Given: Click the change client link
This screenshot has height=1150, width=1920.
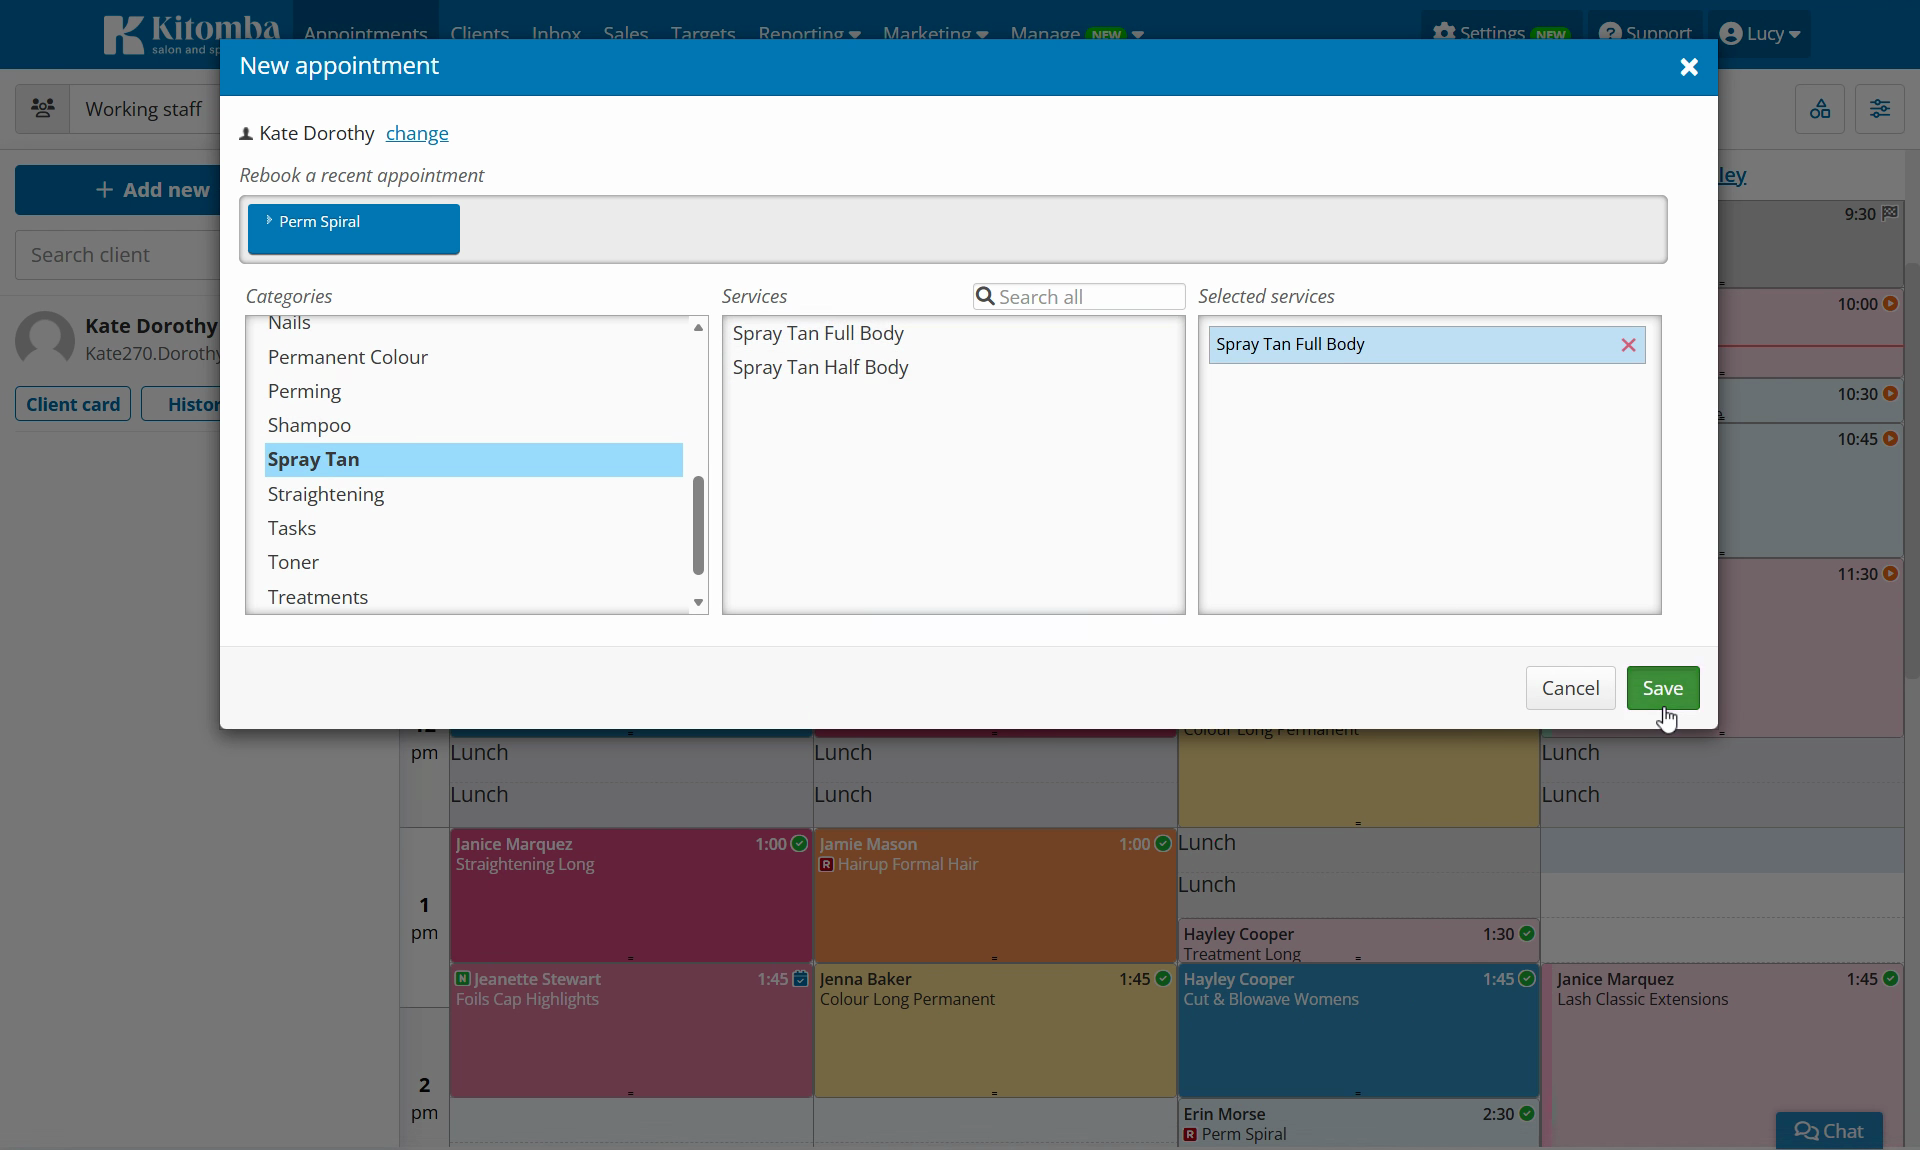Looking at the screenshot, I should [417, 133].
